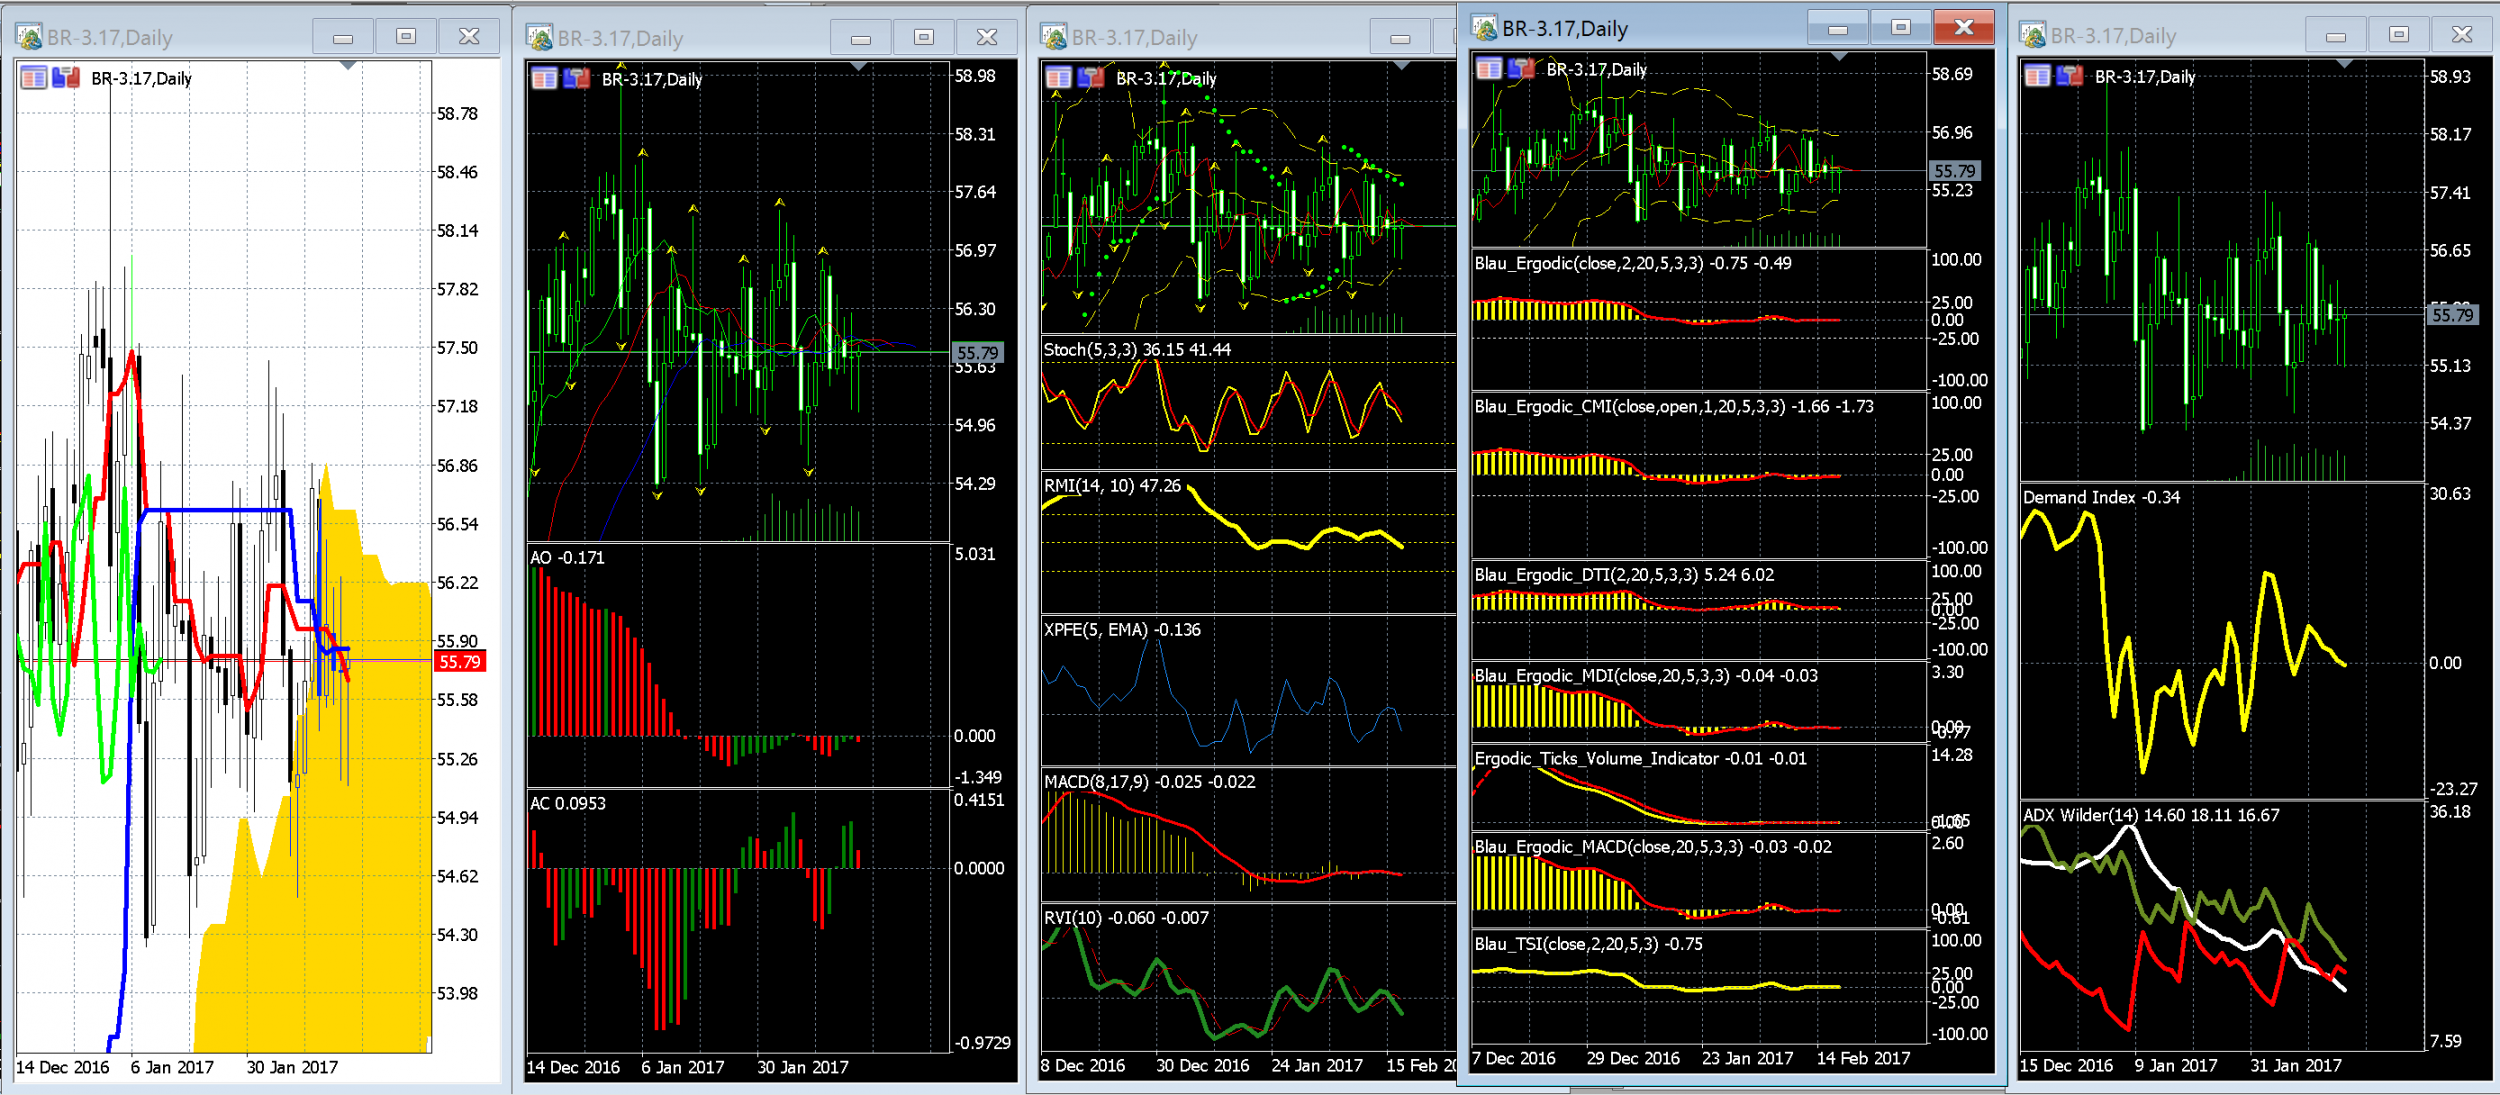Click One Click Trading icon in Blau_Ergodic chart
This screenshot has height=1095, width=2500.
1522,69
